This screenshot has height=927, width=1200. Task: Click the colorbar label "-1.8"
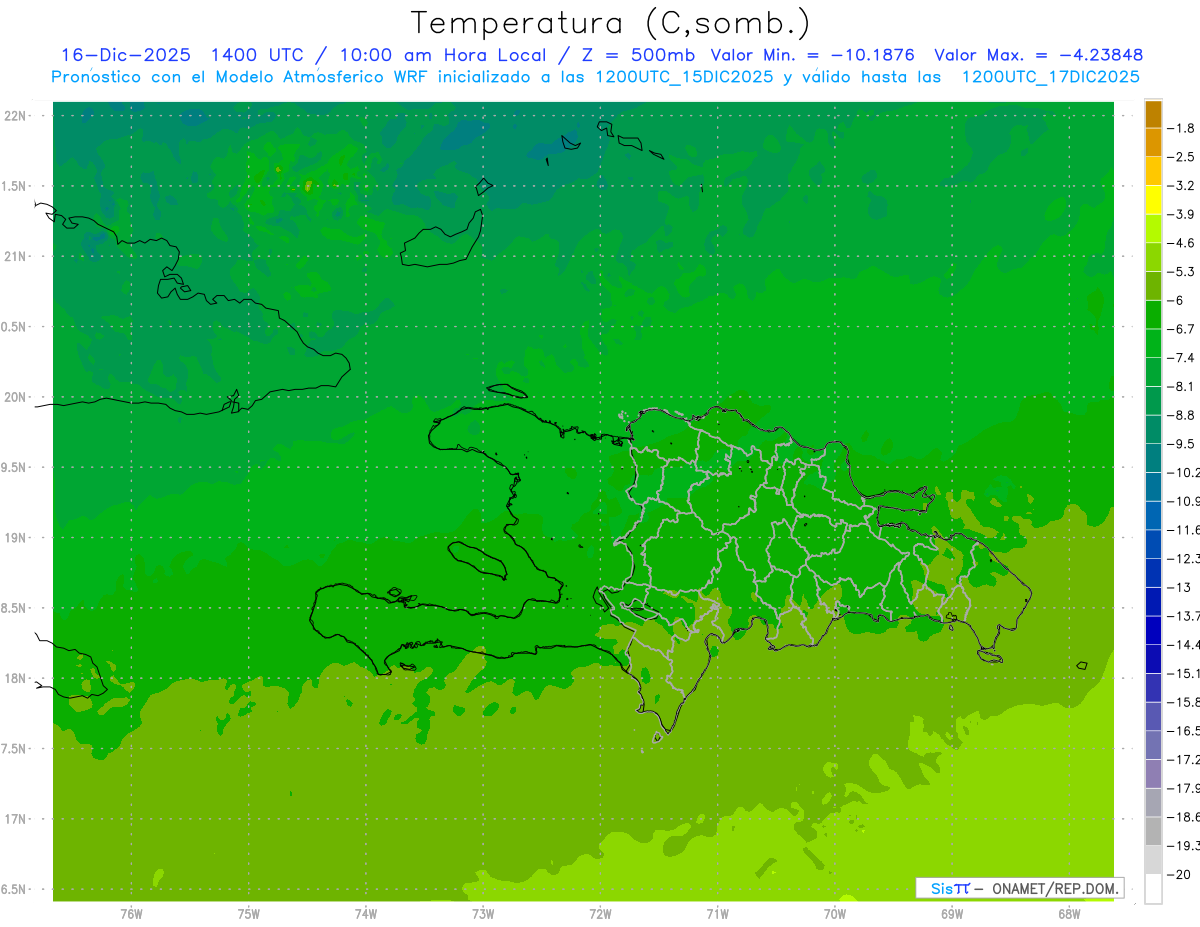1183,128
